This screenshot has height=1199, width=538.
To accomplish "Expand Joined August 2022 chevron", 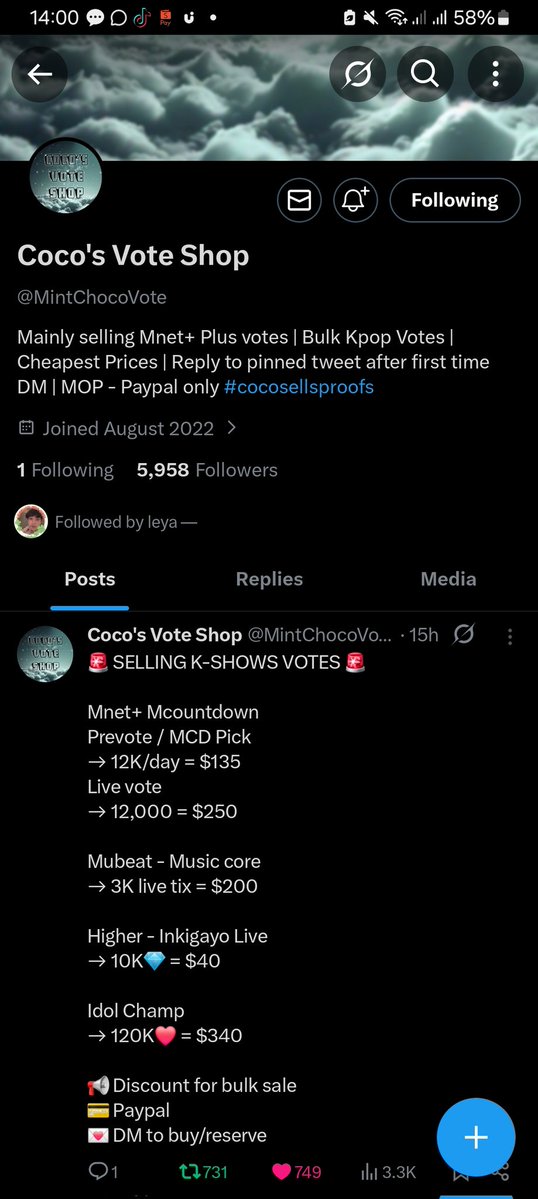I will (232, 428).
